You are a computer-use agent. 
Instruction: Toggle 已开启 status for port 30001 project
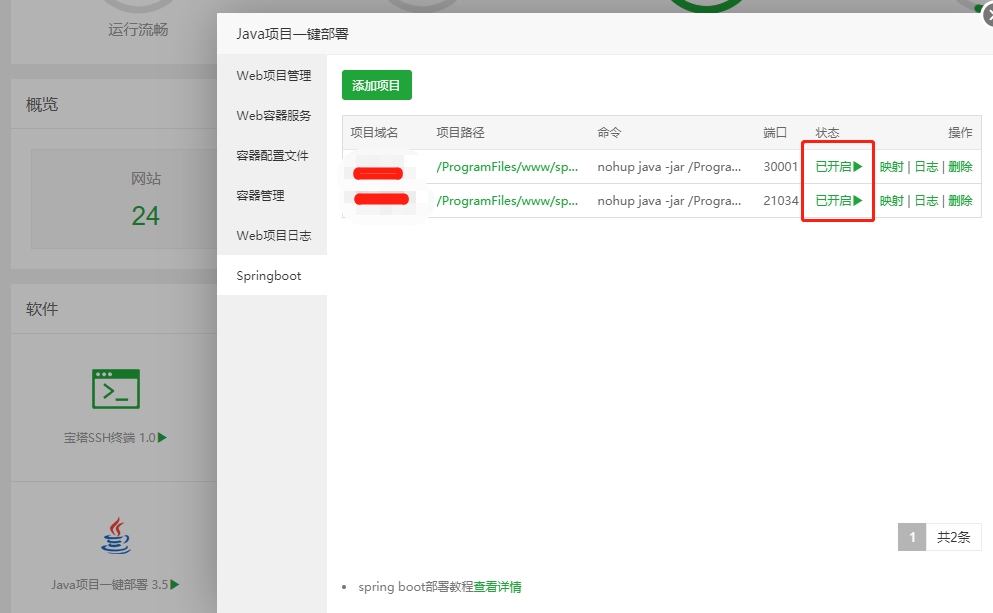click(x=838, y=167)
